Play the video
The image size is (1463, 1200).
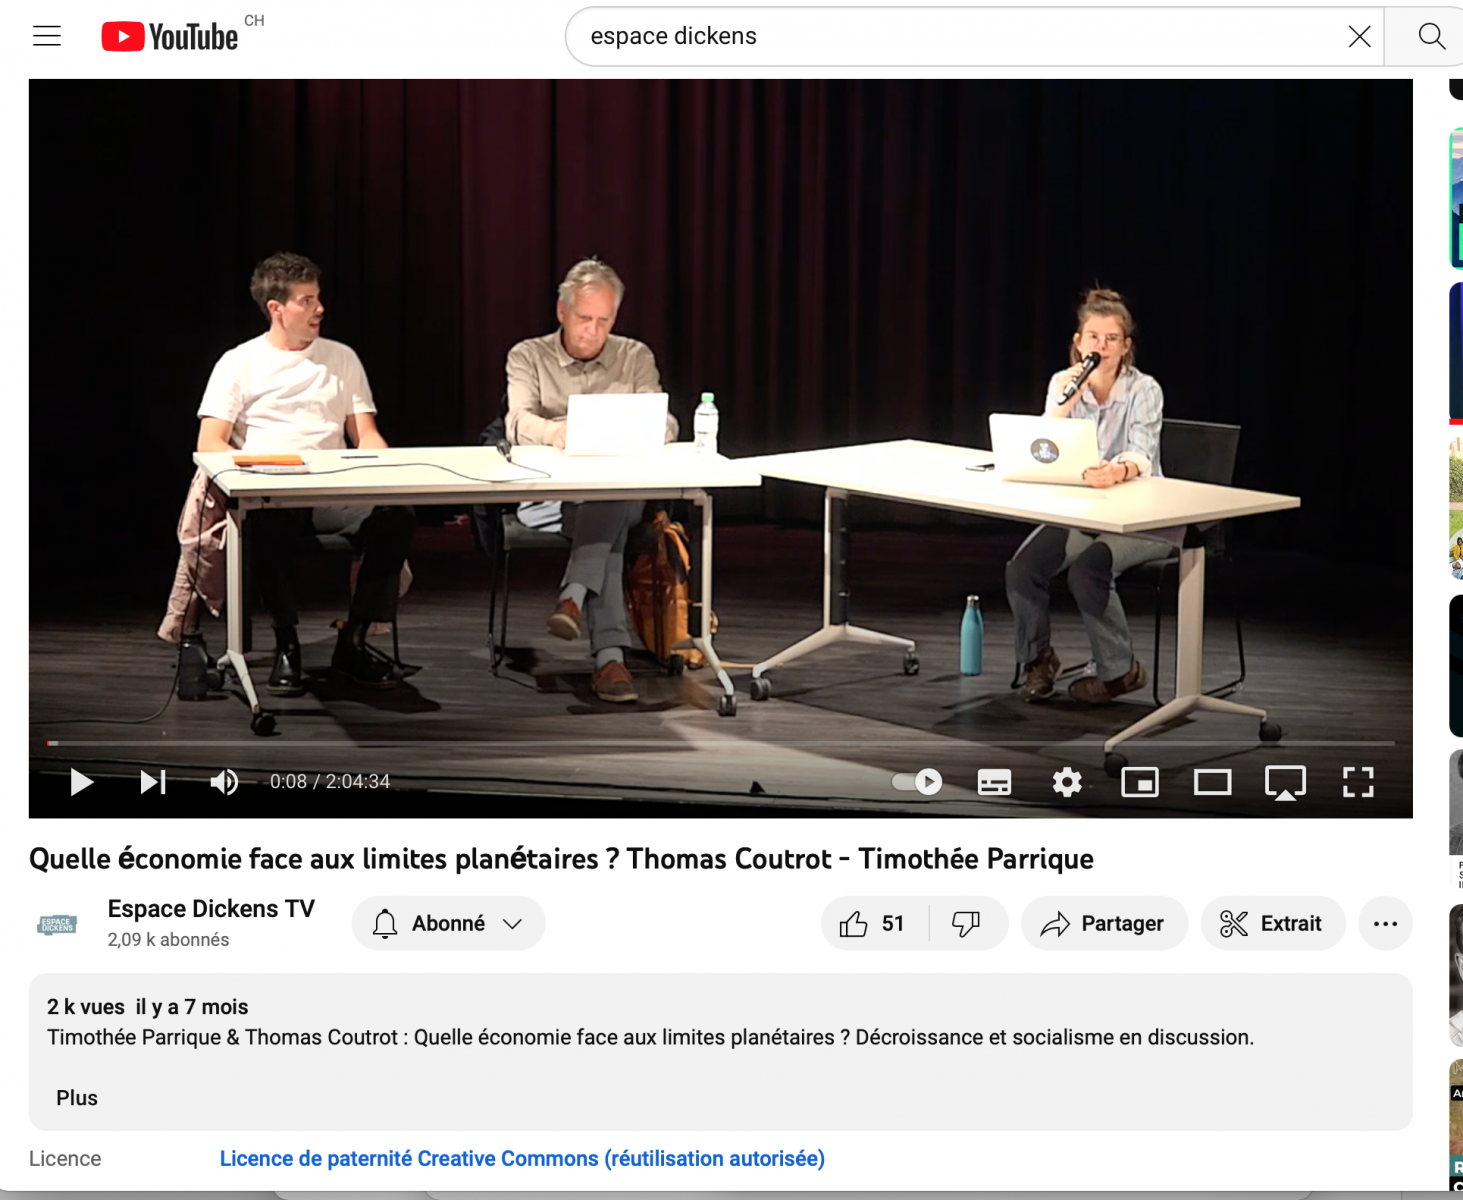[82, 782]
